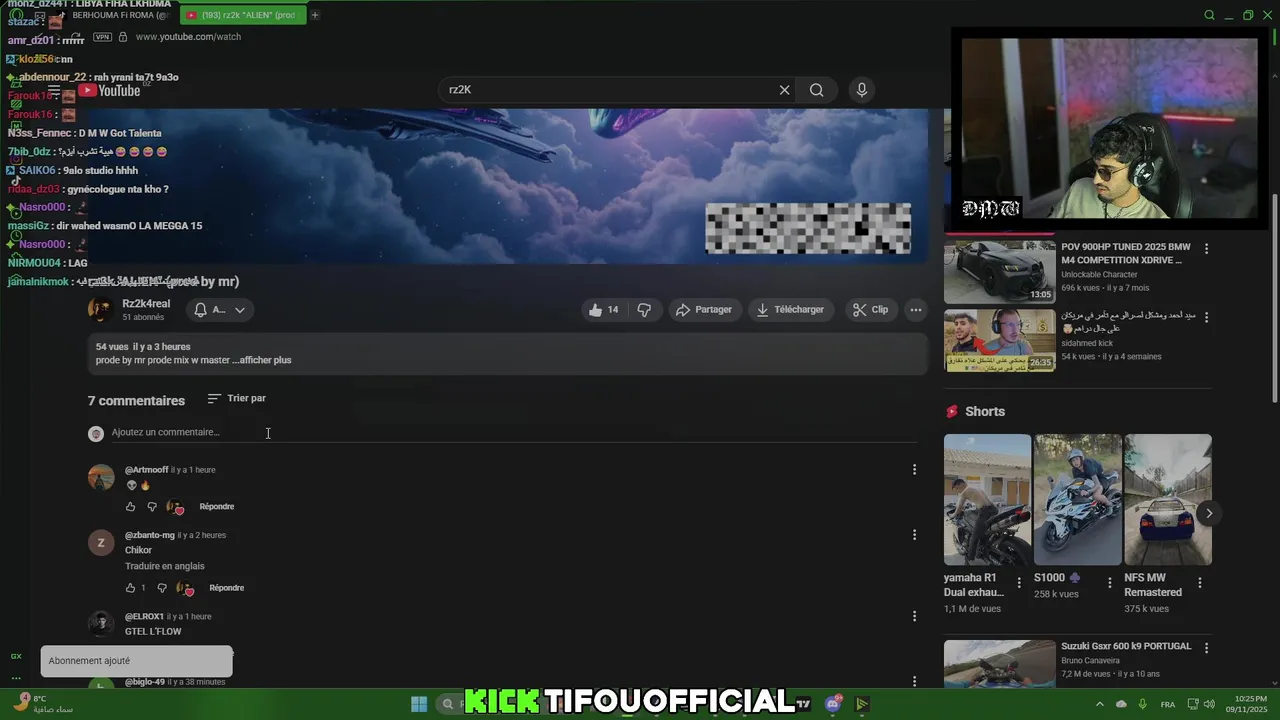The image size is (1280, 720).
Task: Open the subscription notification bell dropdown
Action: tap(219, 310)
